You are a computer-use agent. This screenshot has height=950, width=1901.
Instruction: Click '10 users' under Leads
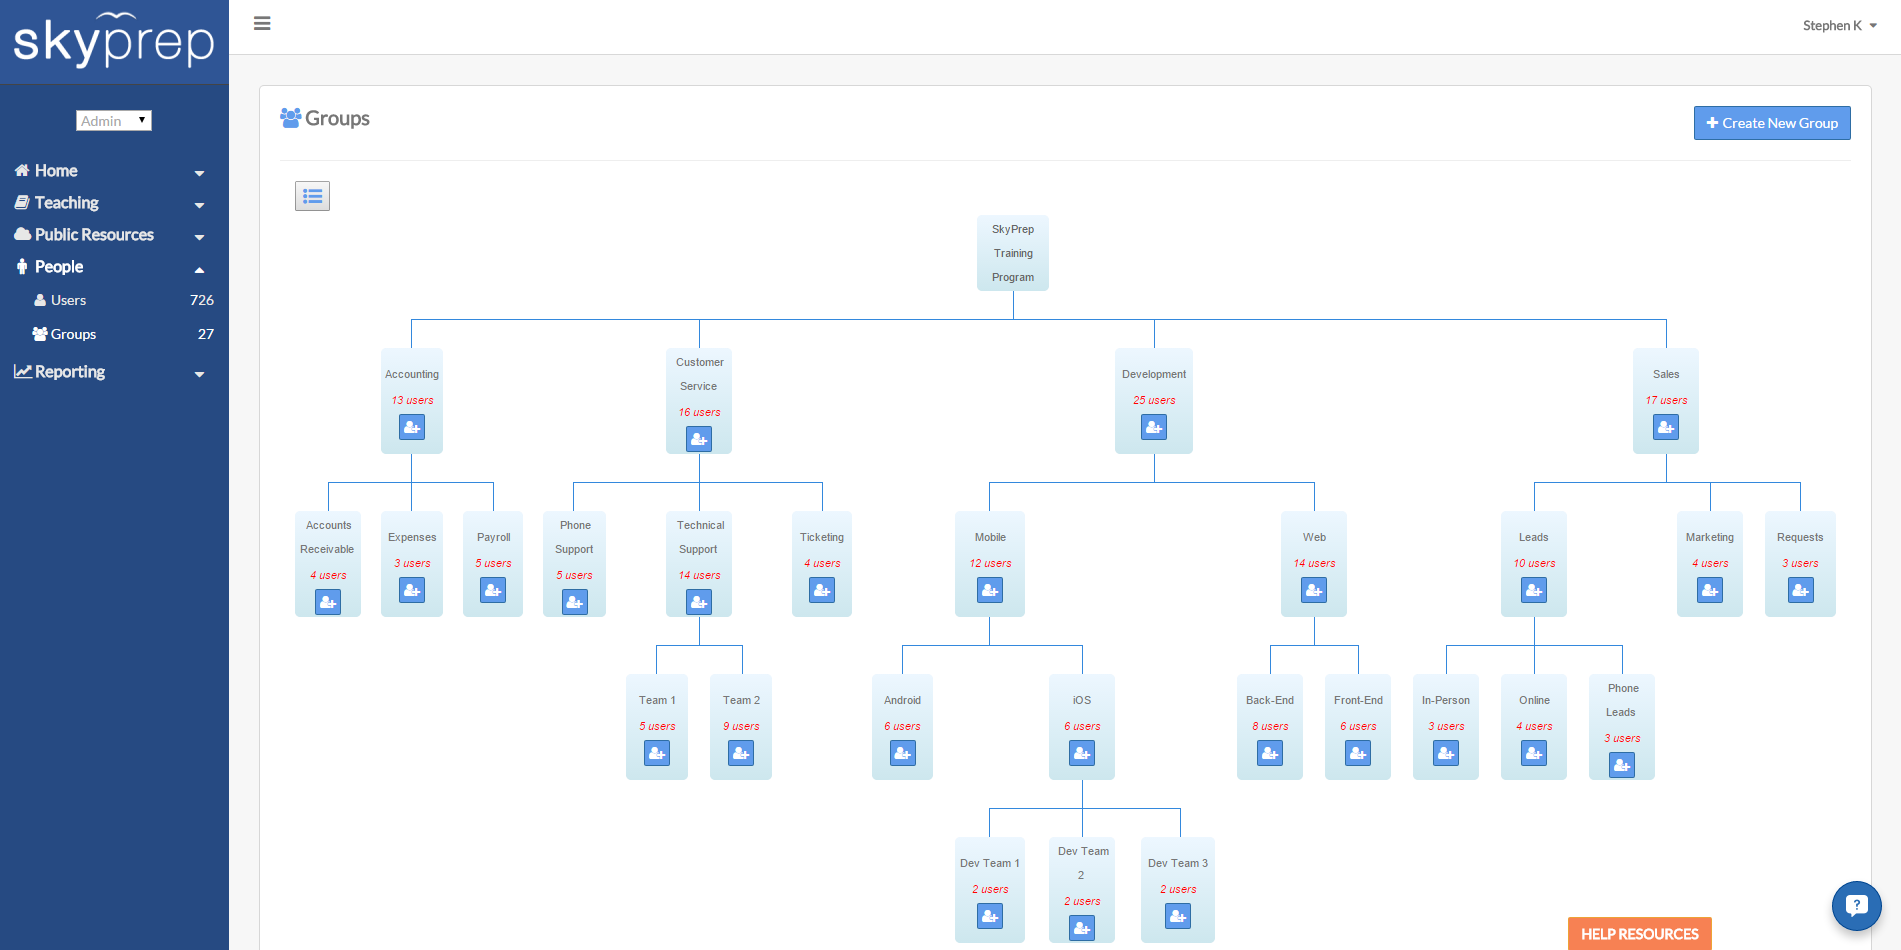click(x=1534, y=563)
